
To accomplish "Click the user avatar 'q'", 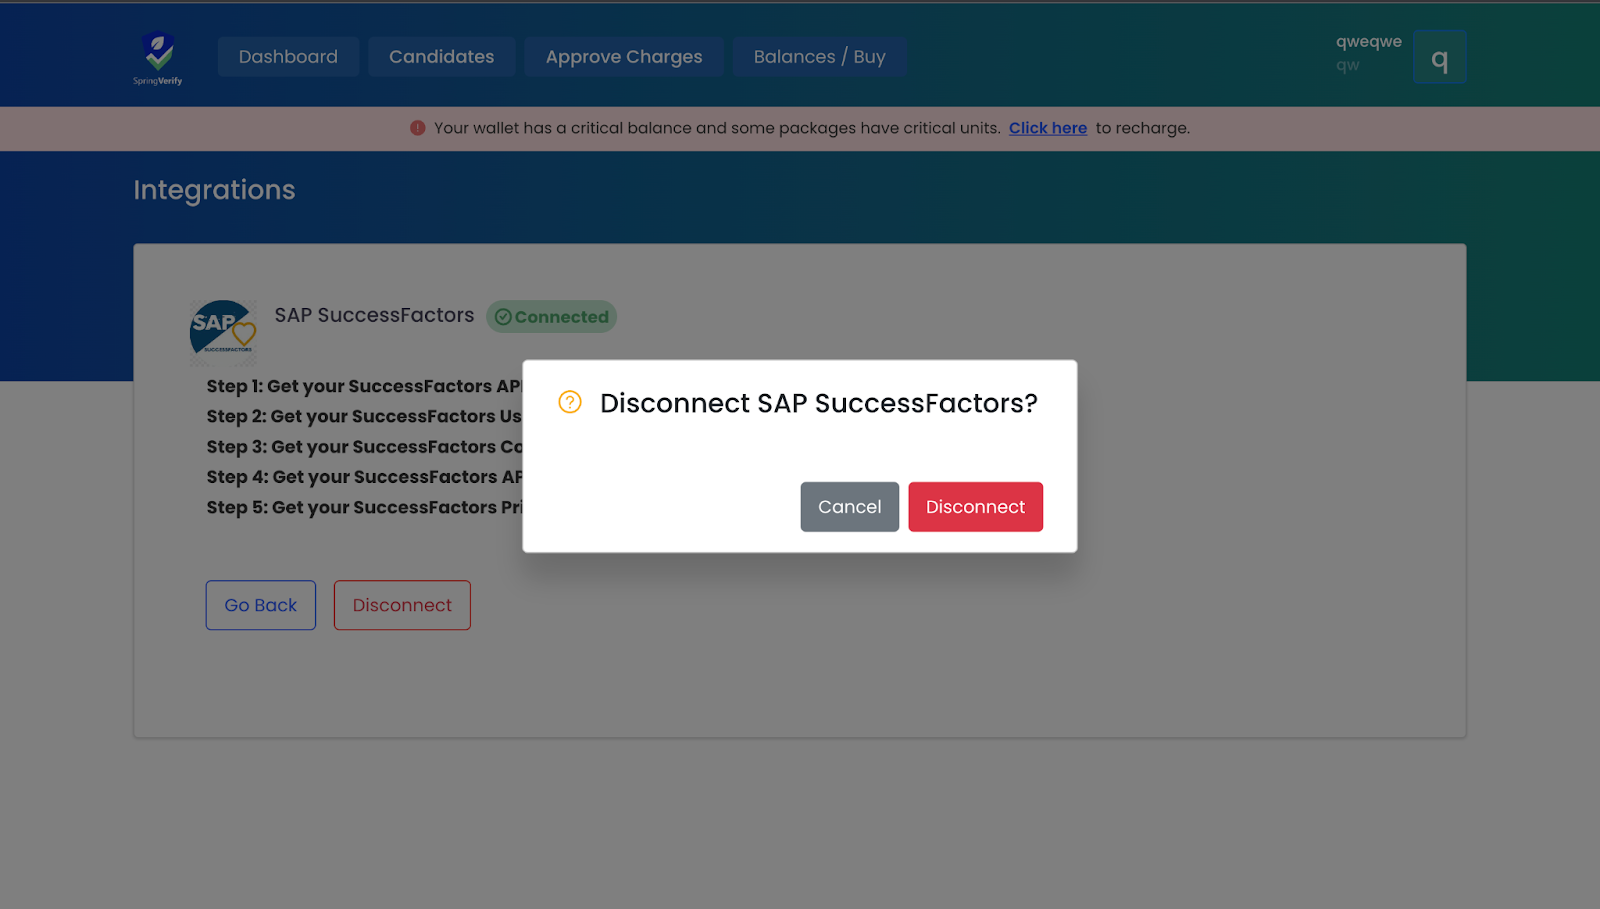I will tap(1439, 57).
